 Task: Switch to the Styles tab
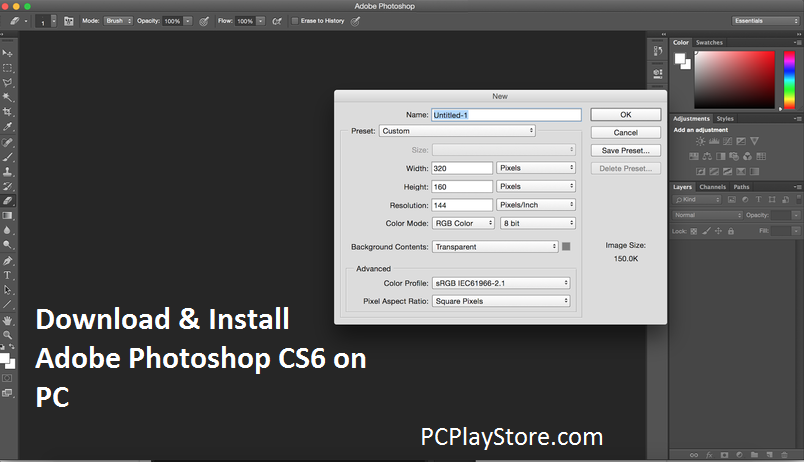(725, 118)
